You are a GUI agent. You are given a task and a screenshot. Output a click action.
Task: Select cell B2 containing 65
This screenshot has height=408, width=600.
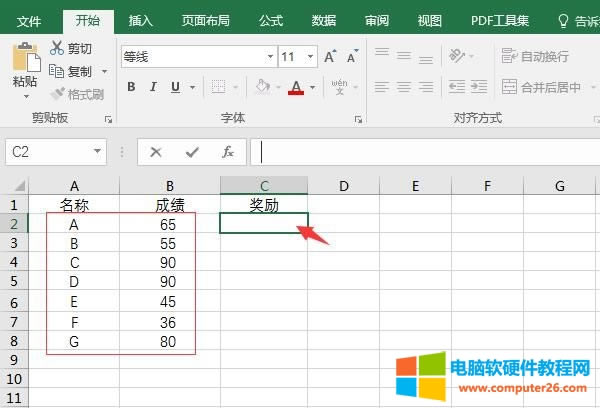tap(167, 224)
